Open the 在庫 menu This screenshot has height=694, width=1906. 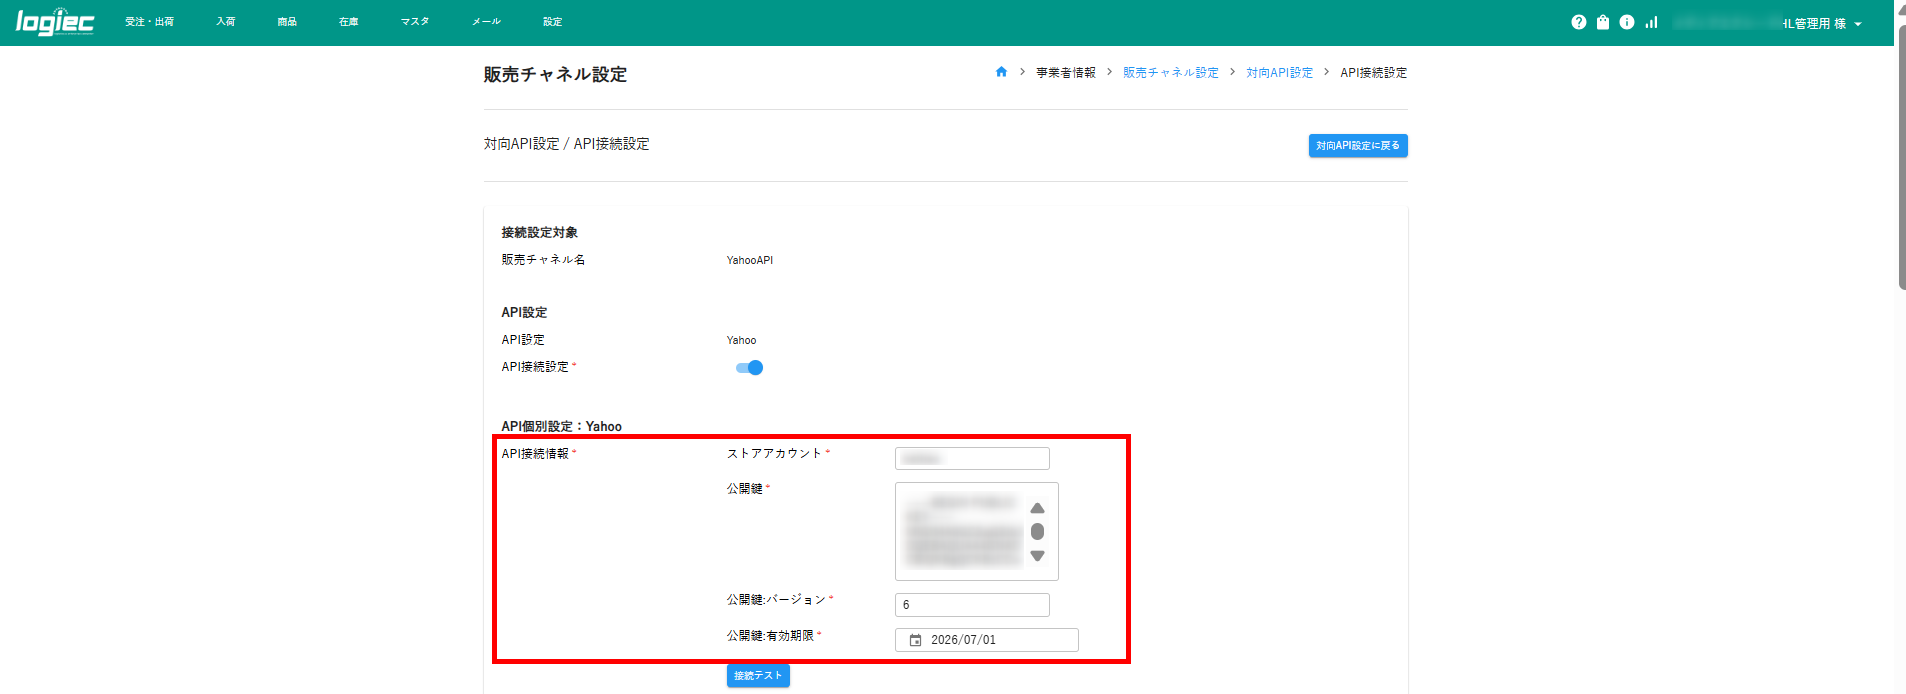click(x=348, y=22)
